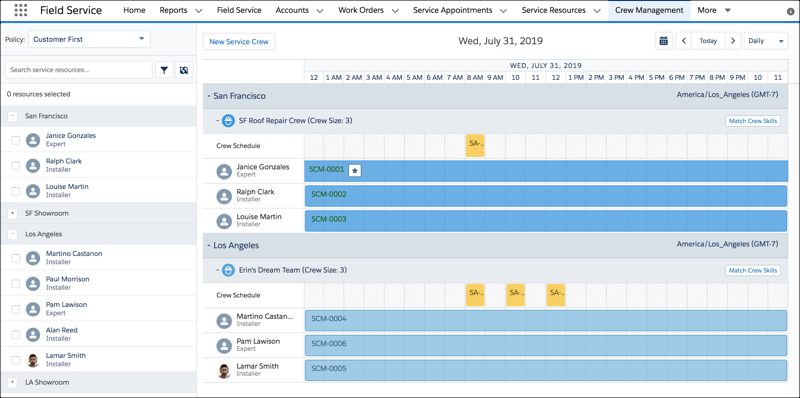Select Paul Morrison's checkbox
800x398 pixels.
point(16,283)
